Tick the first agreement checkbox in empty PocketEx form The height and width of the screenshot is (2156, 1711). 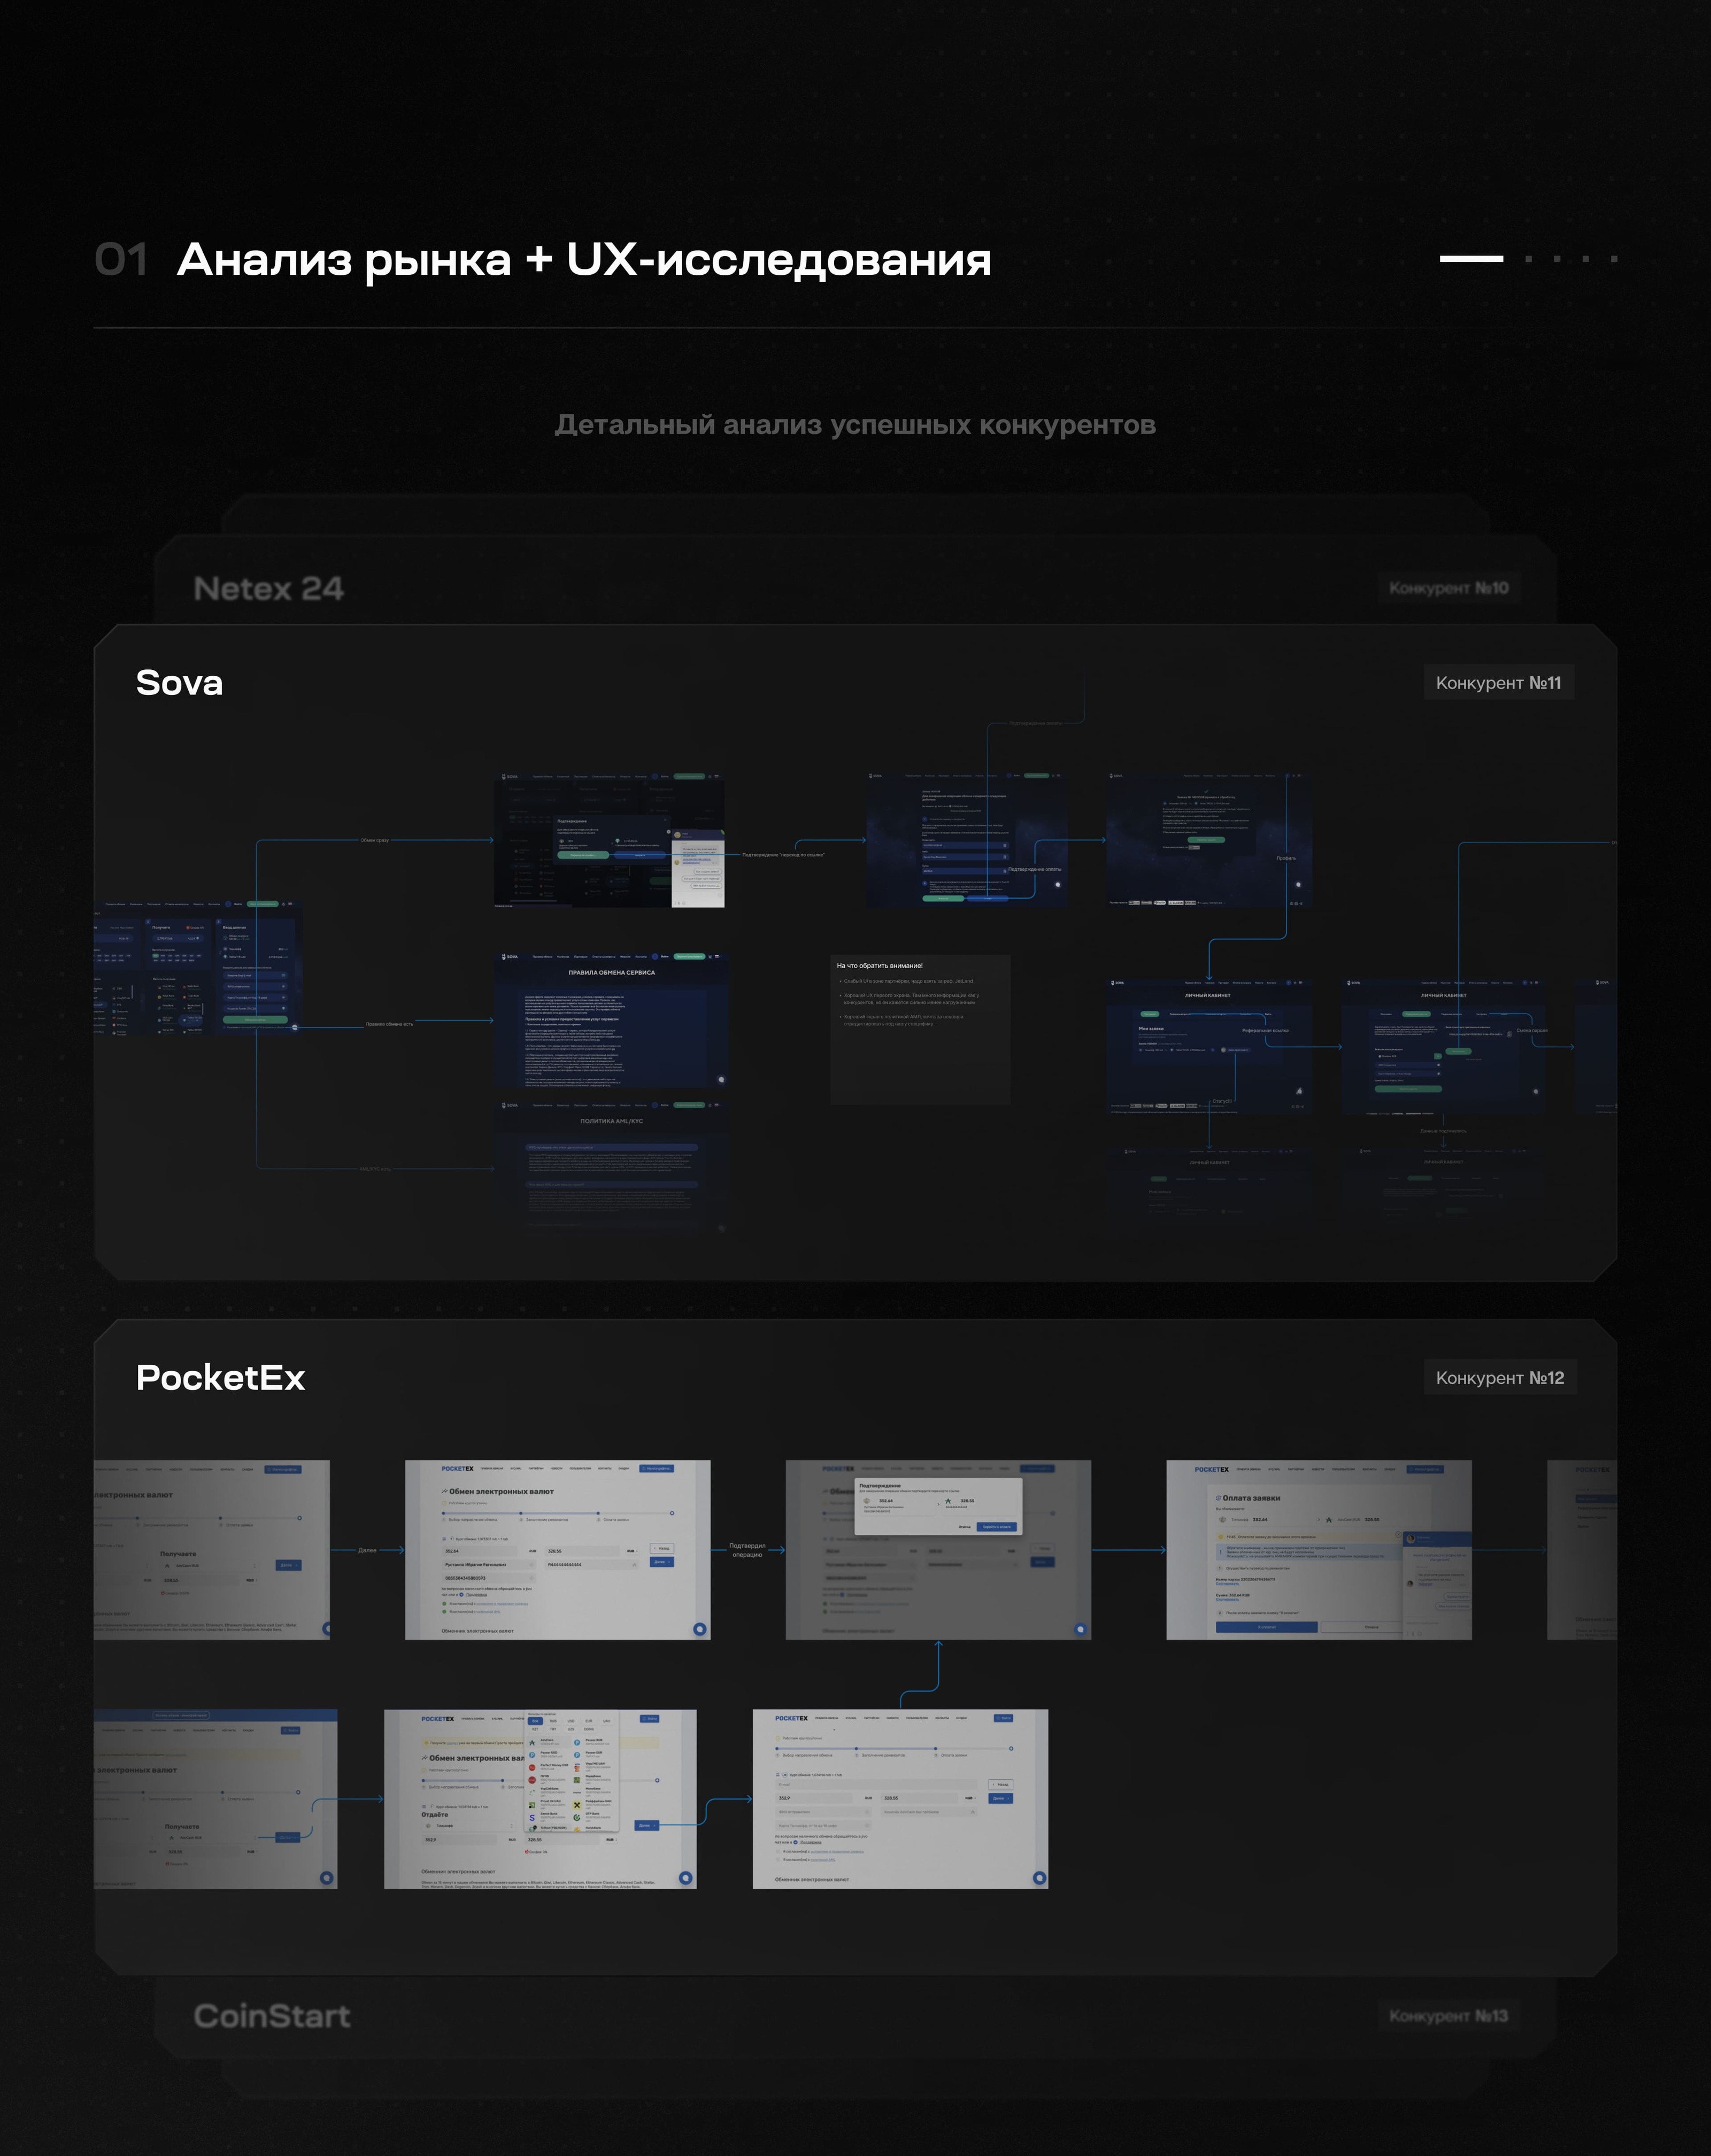(x=778, y=1851)
